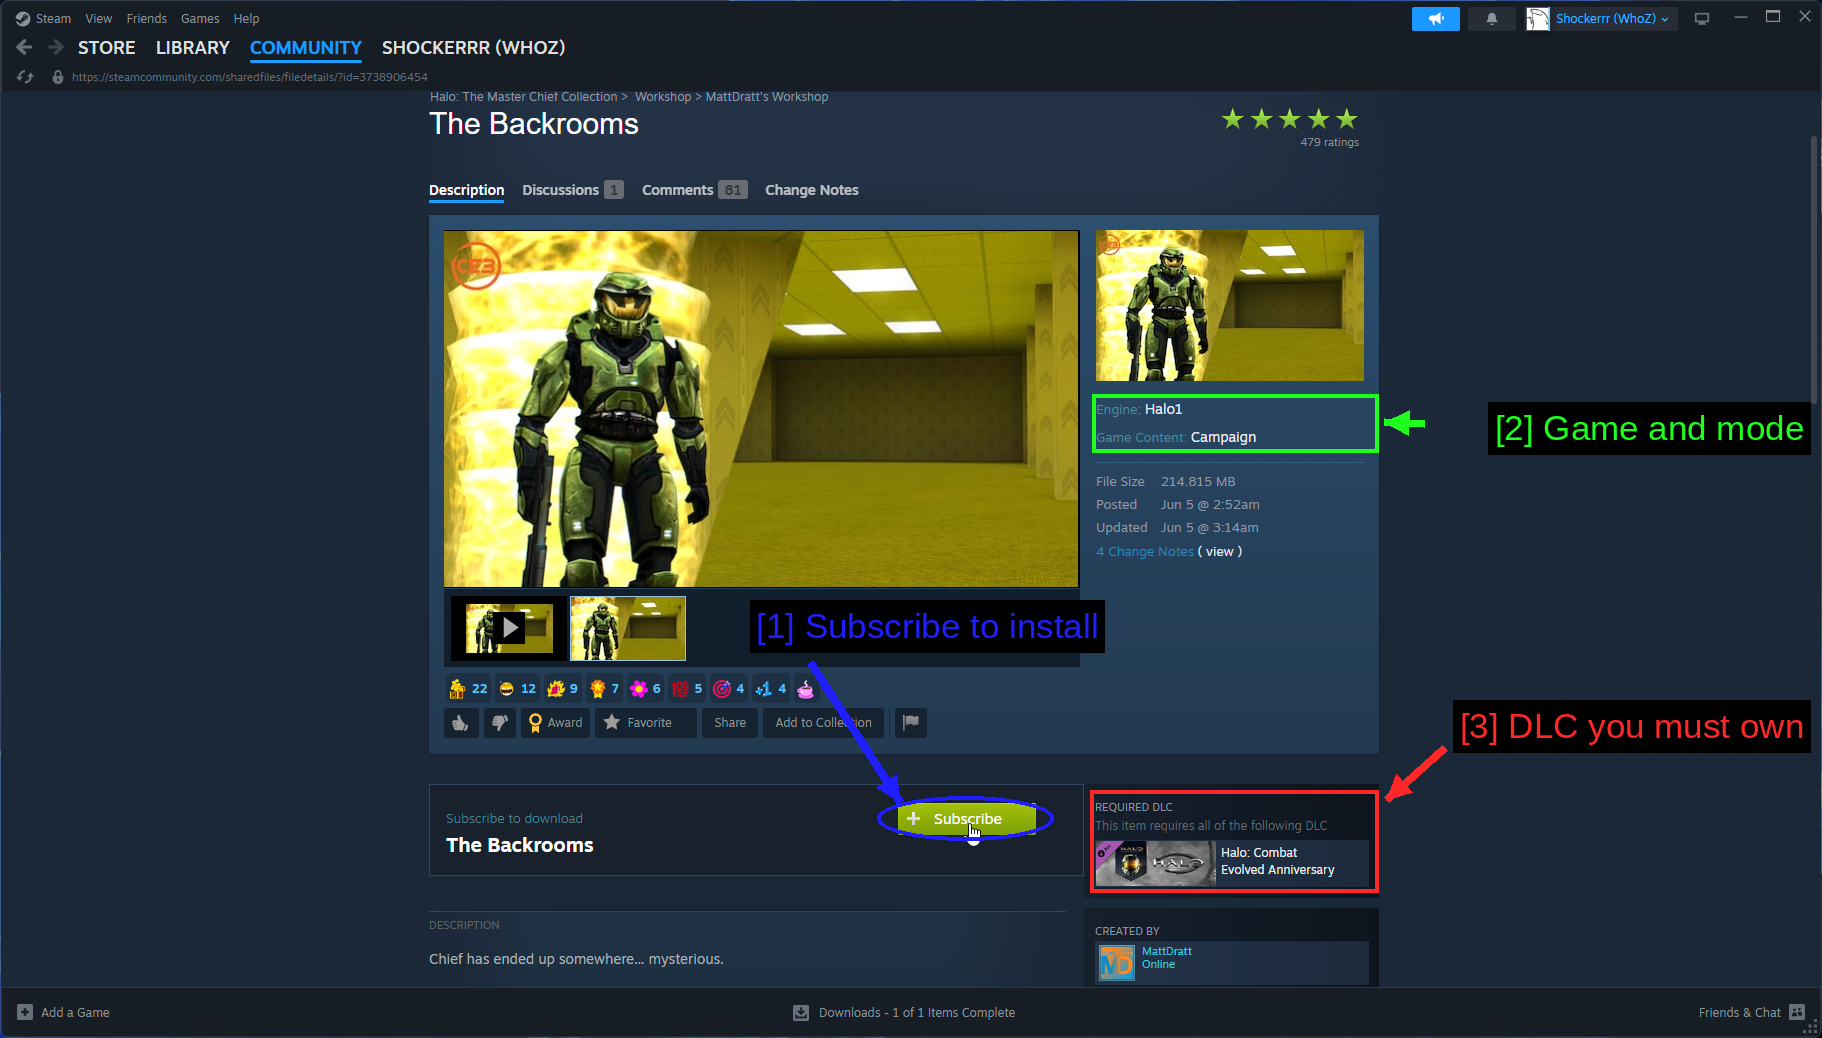This screenshot has height=1038, width=1822.
Task: Rate the item thumbs up
Action: pyautogui.click(x=460, y=723)
